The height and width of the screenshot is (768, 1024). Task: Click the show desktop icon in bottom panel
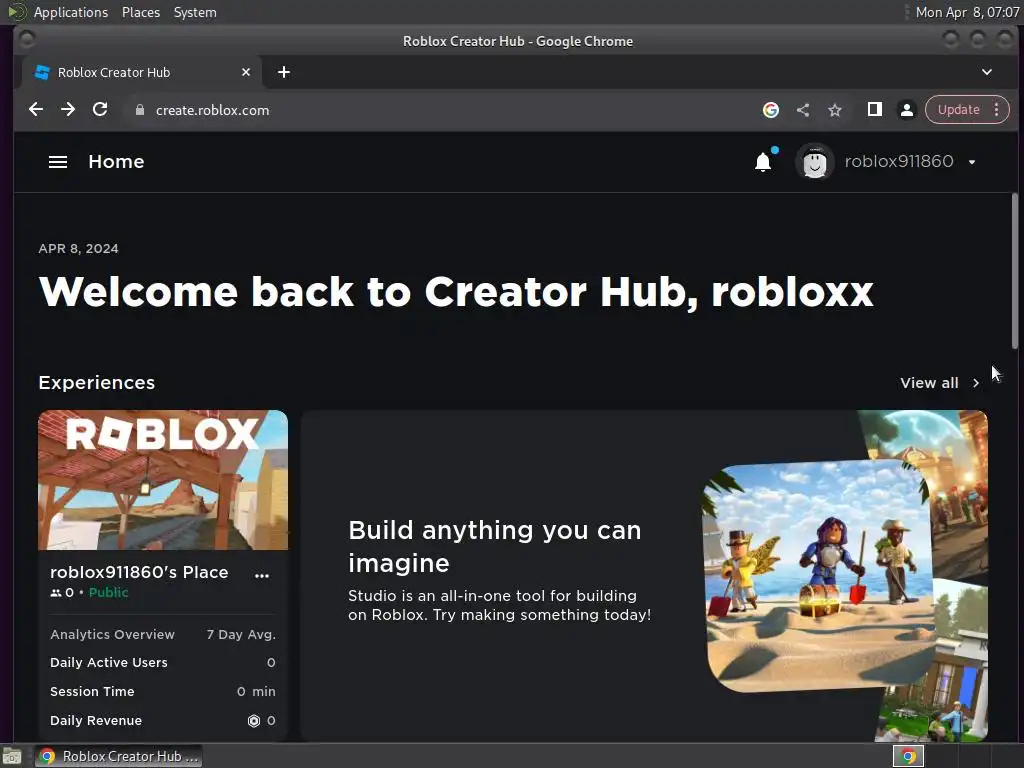coord(12,756)
